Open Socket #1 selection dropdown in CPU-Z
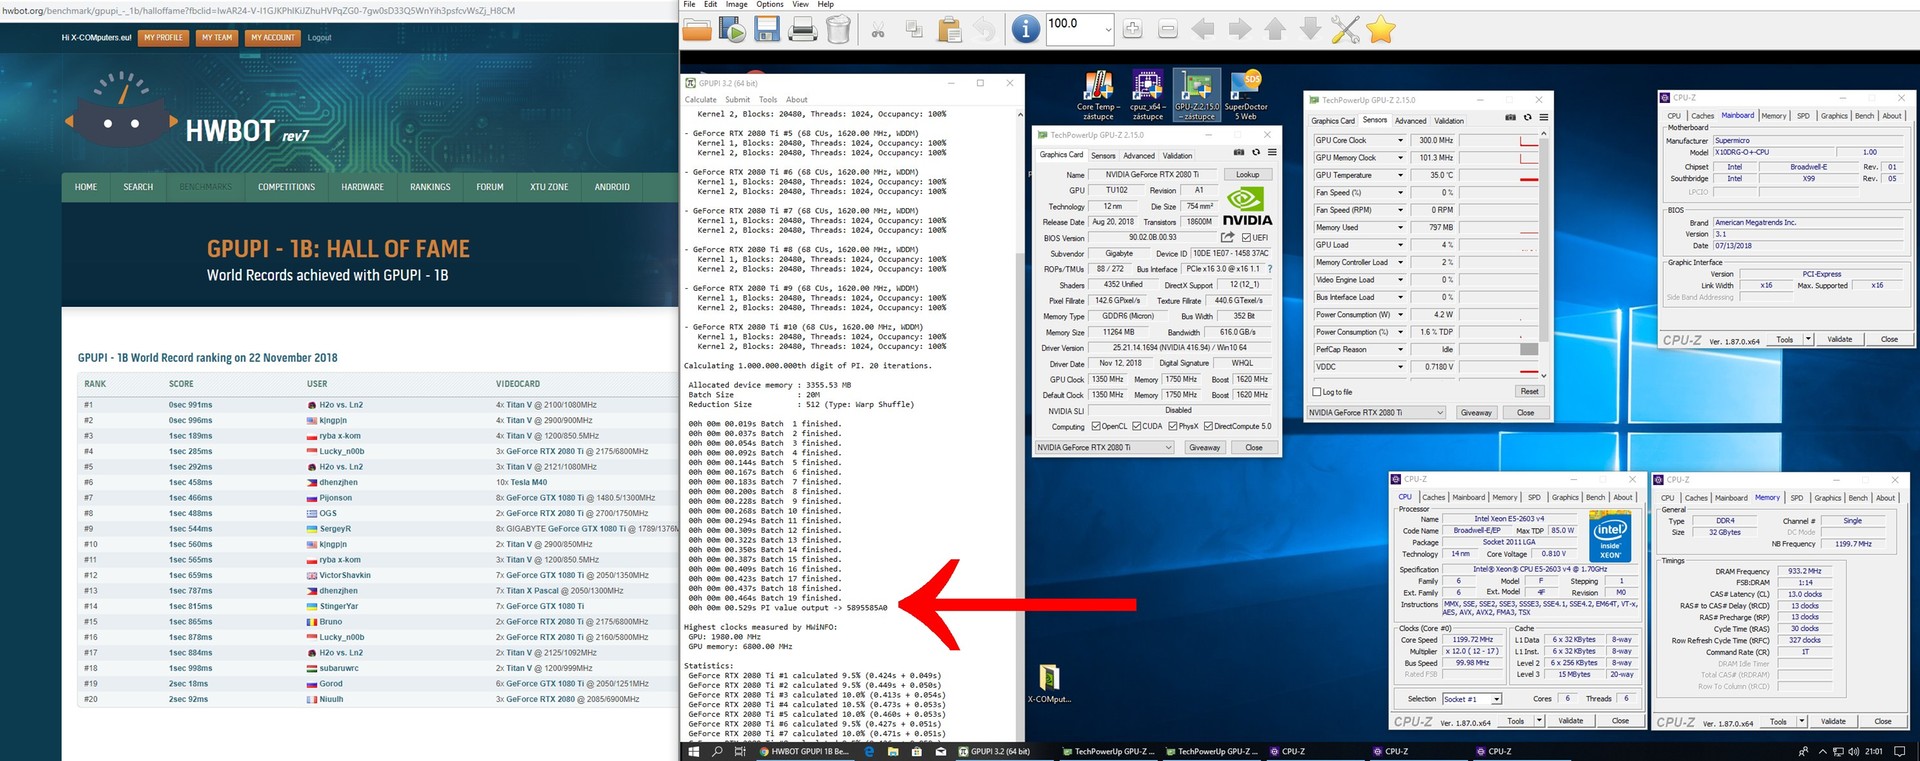1920x761 pixels. click(1496, 699)
